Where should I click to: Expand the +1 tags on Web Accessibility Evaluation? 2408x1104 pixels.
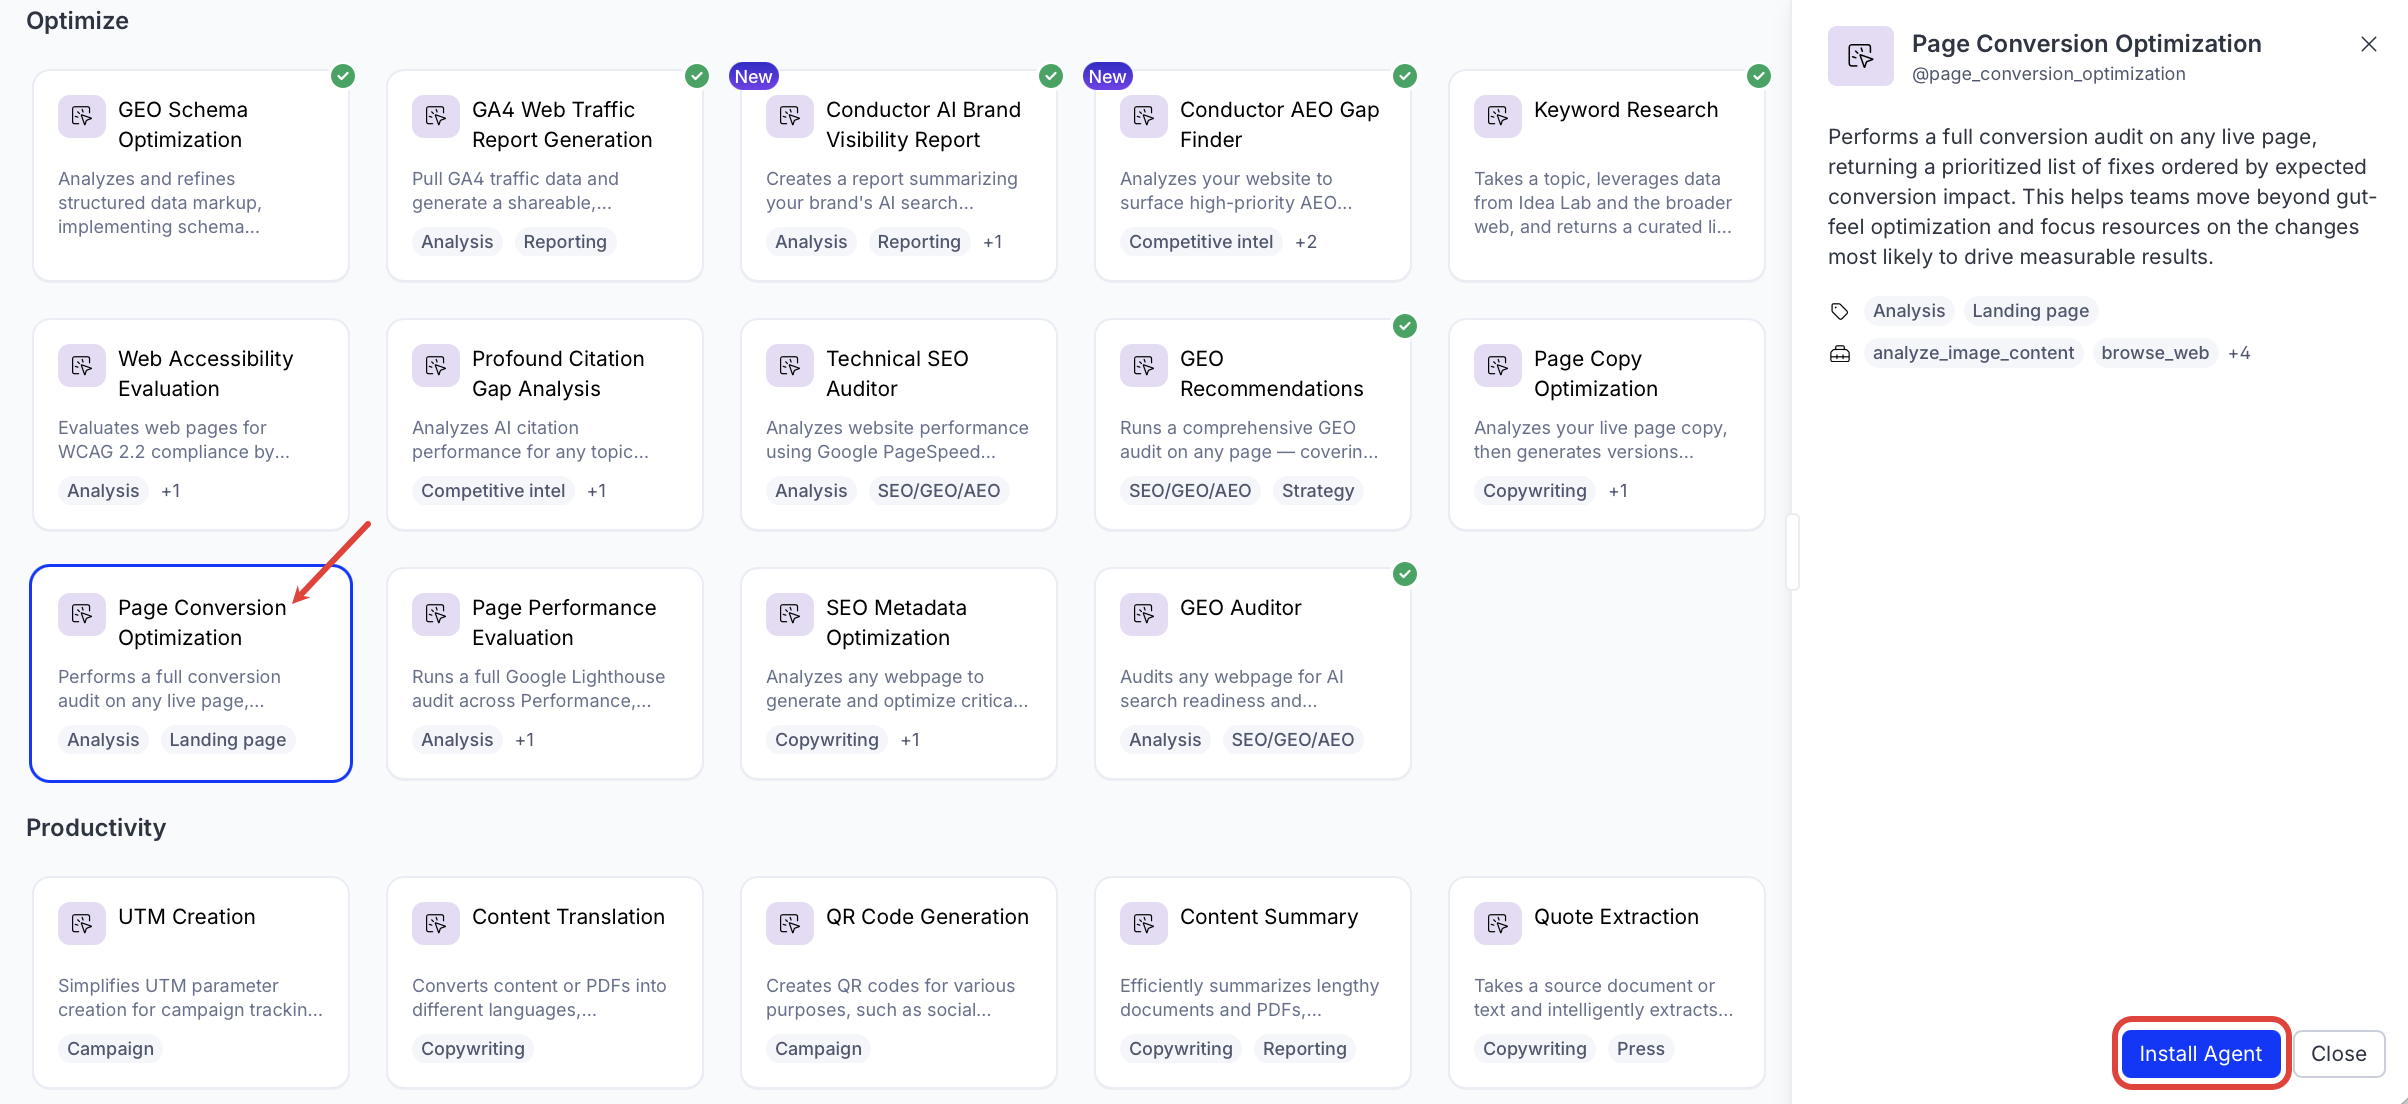(x=171, y=491)
